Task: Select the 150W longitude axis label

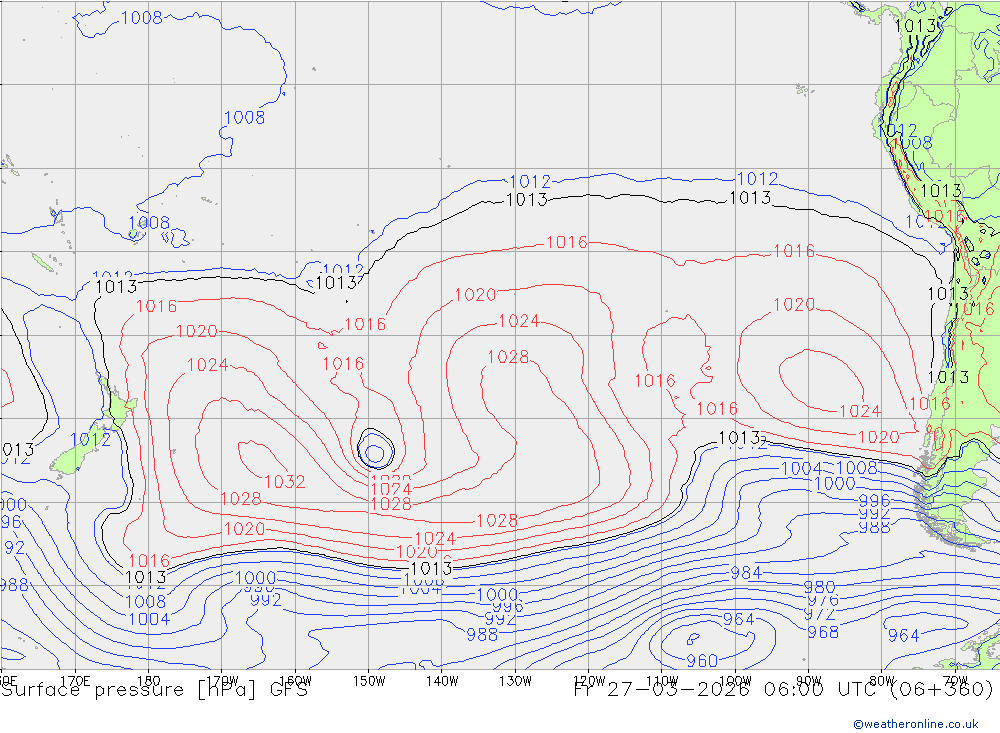Action: (x=369, y=681)
